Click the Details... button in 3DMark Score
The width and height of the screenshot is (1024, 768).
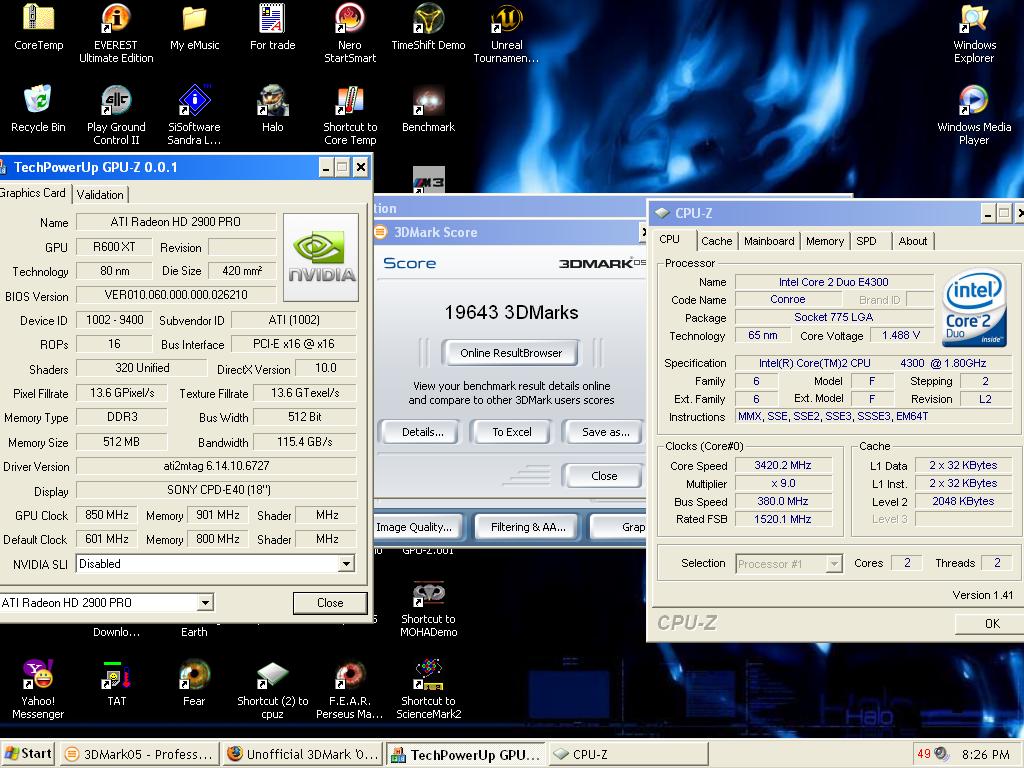pyautogui.click(x=423, y=432)
